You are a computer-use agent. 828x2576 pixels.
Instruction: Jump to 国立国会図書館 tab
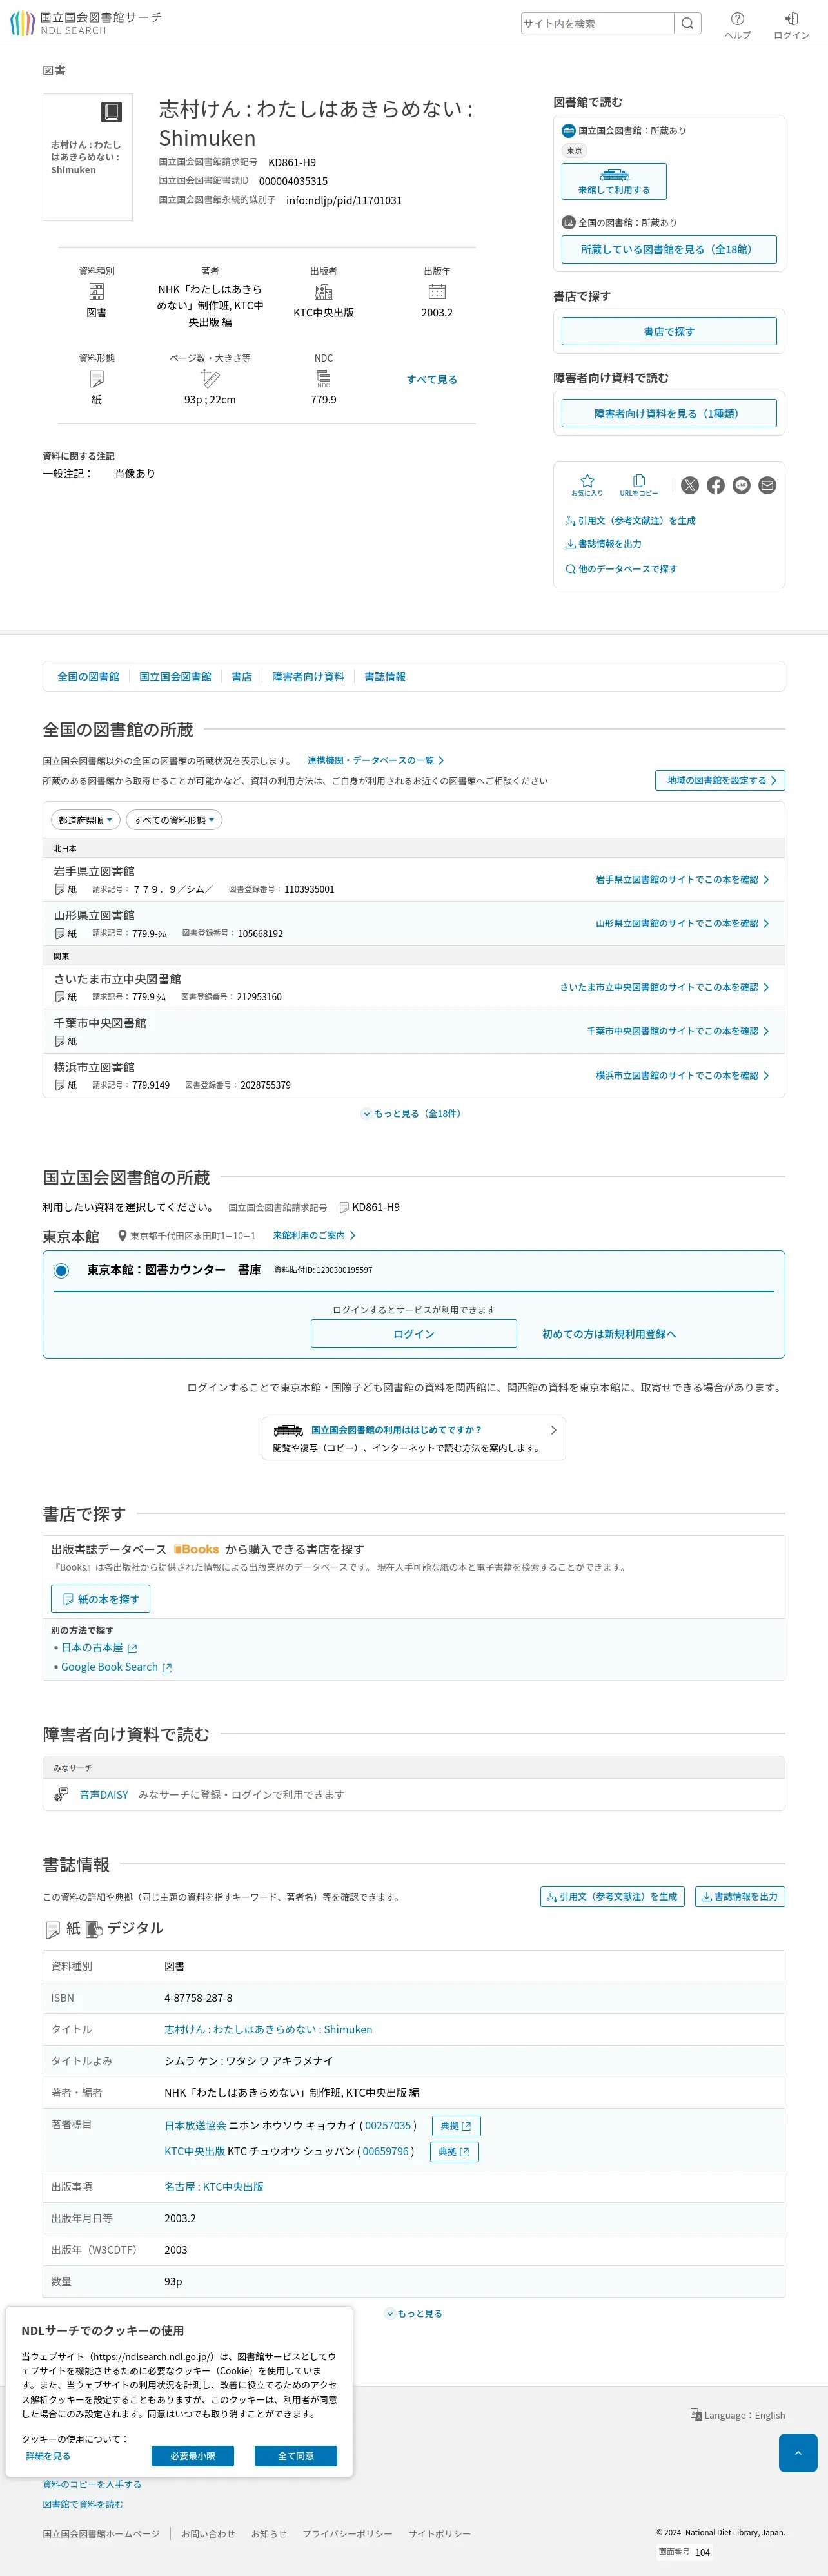[175, 677]
